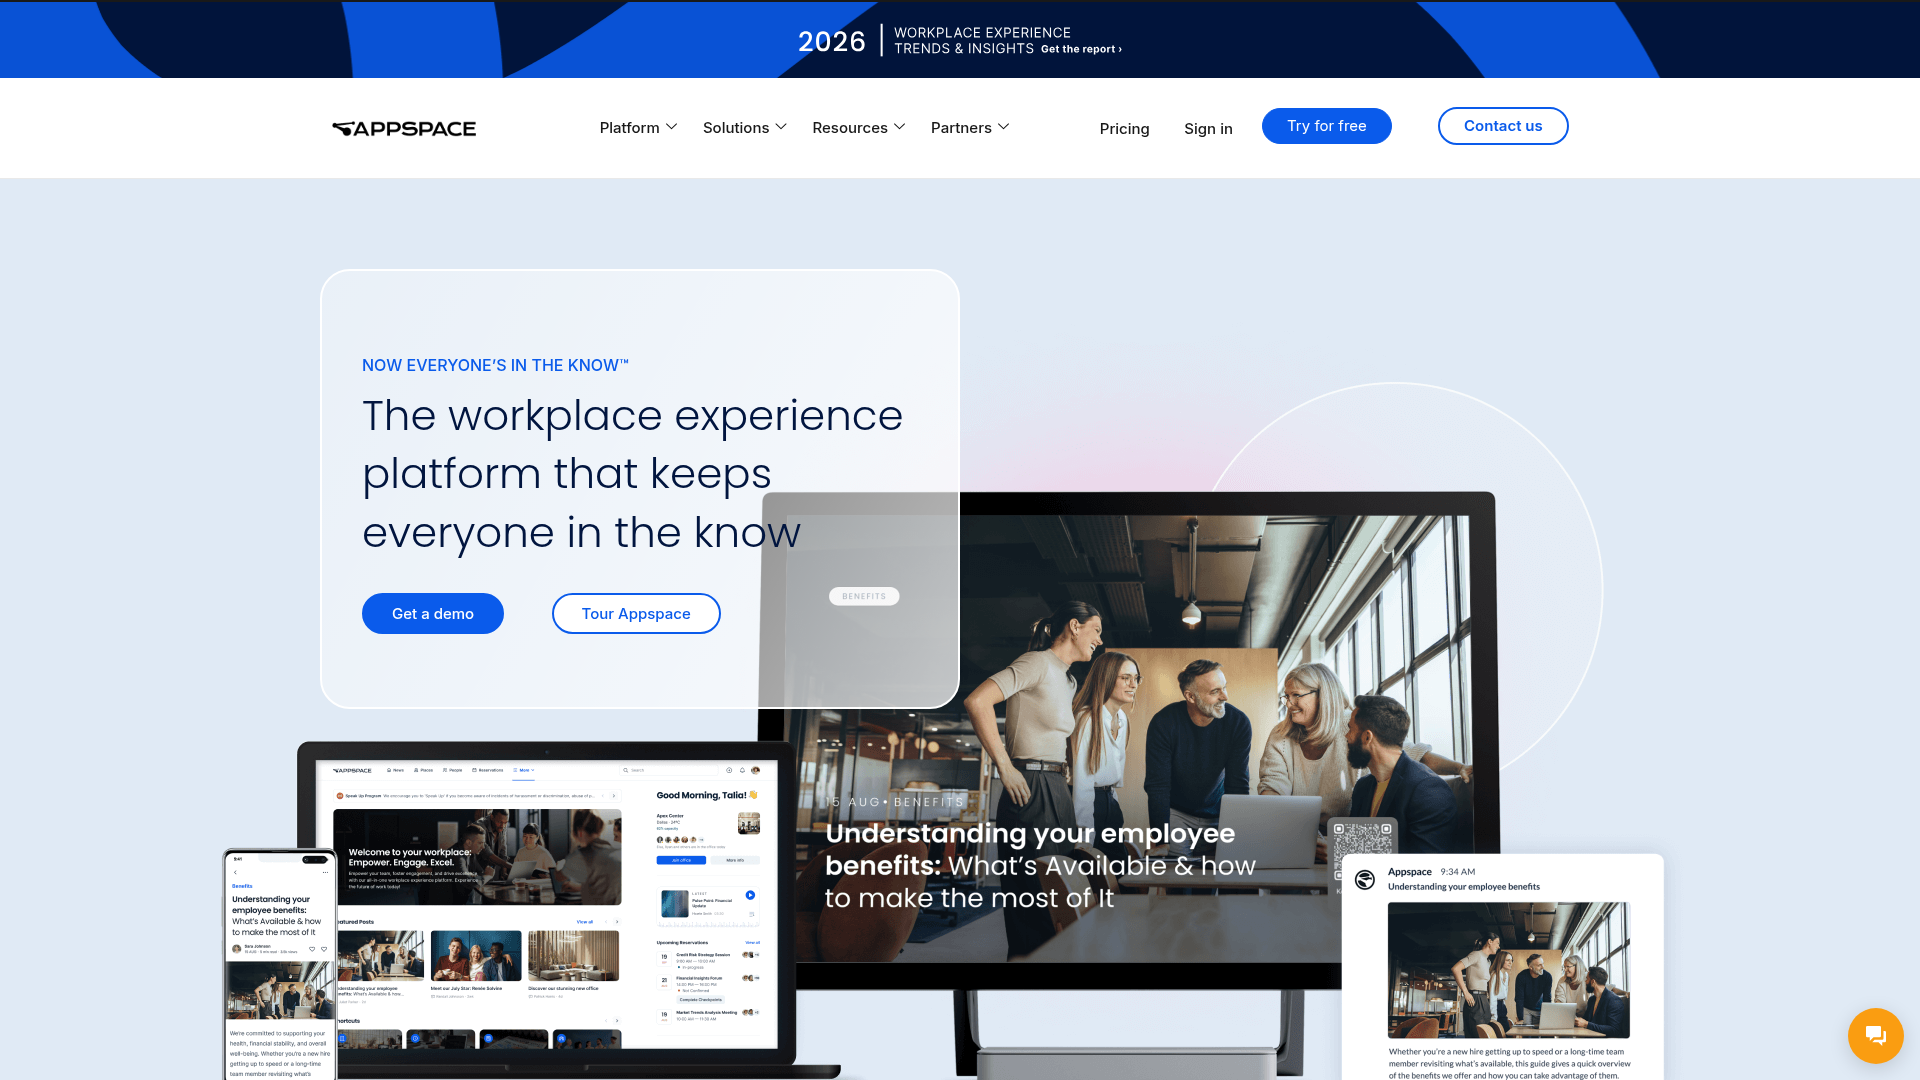Image resolution: width=1920 pixels, height=1080 pixels.
Task: Open the chat widget in the corner
Action: (x=1875, y=1036)
